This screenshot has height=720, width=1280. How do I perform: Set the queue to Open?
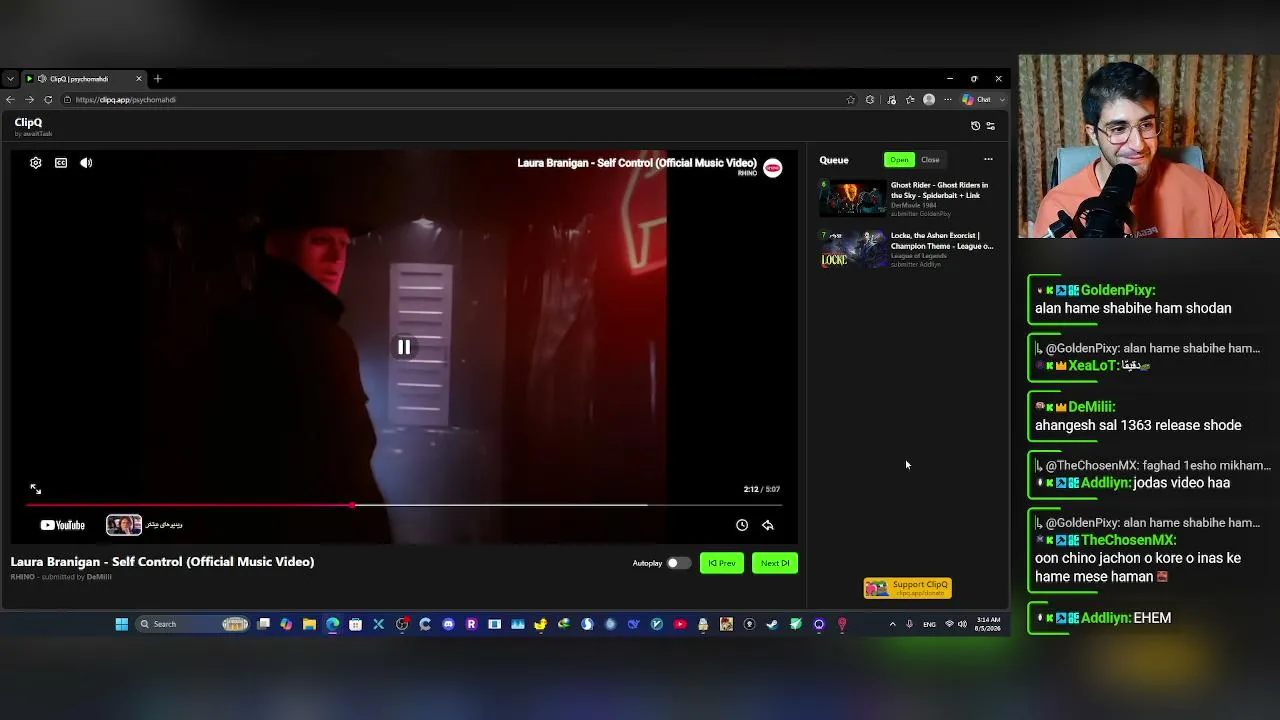(x=899, y=160)
